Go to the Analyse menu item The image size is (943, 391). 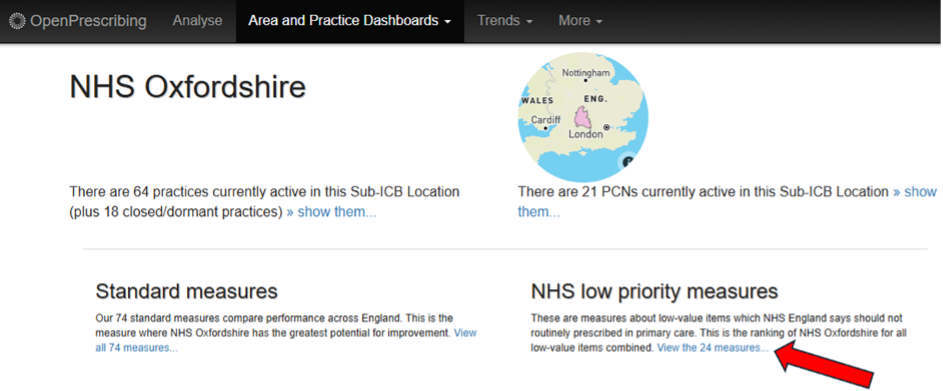[x=197, y=20]
